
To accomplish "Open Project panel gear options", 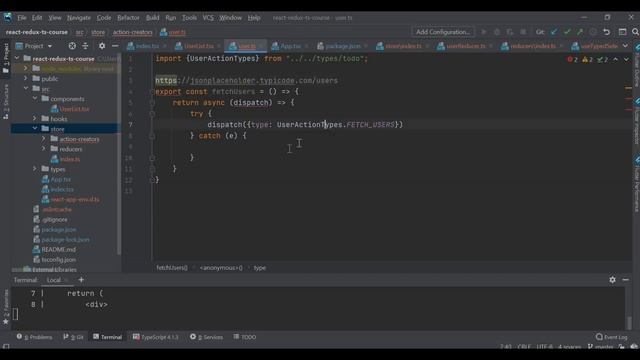I will (102, 46).
